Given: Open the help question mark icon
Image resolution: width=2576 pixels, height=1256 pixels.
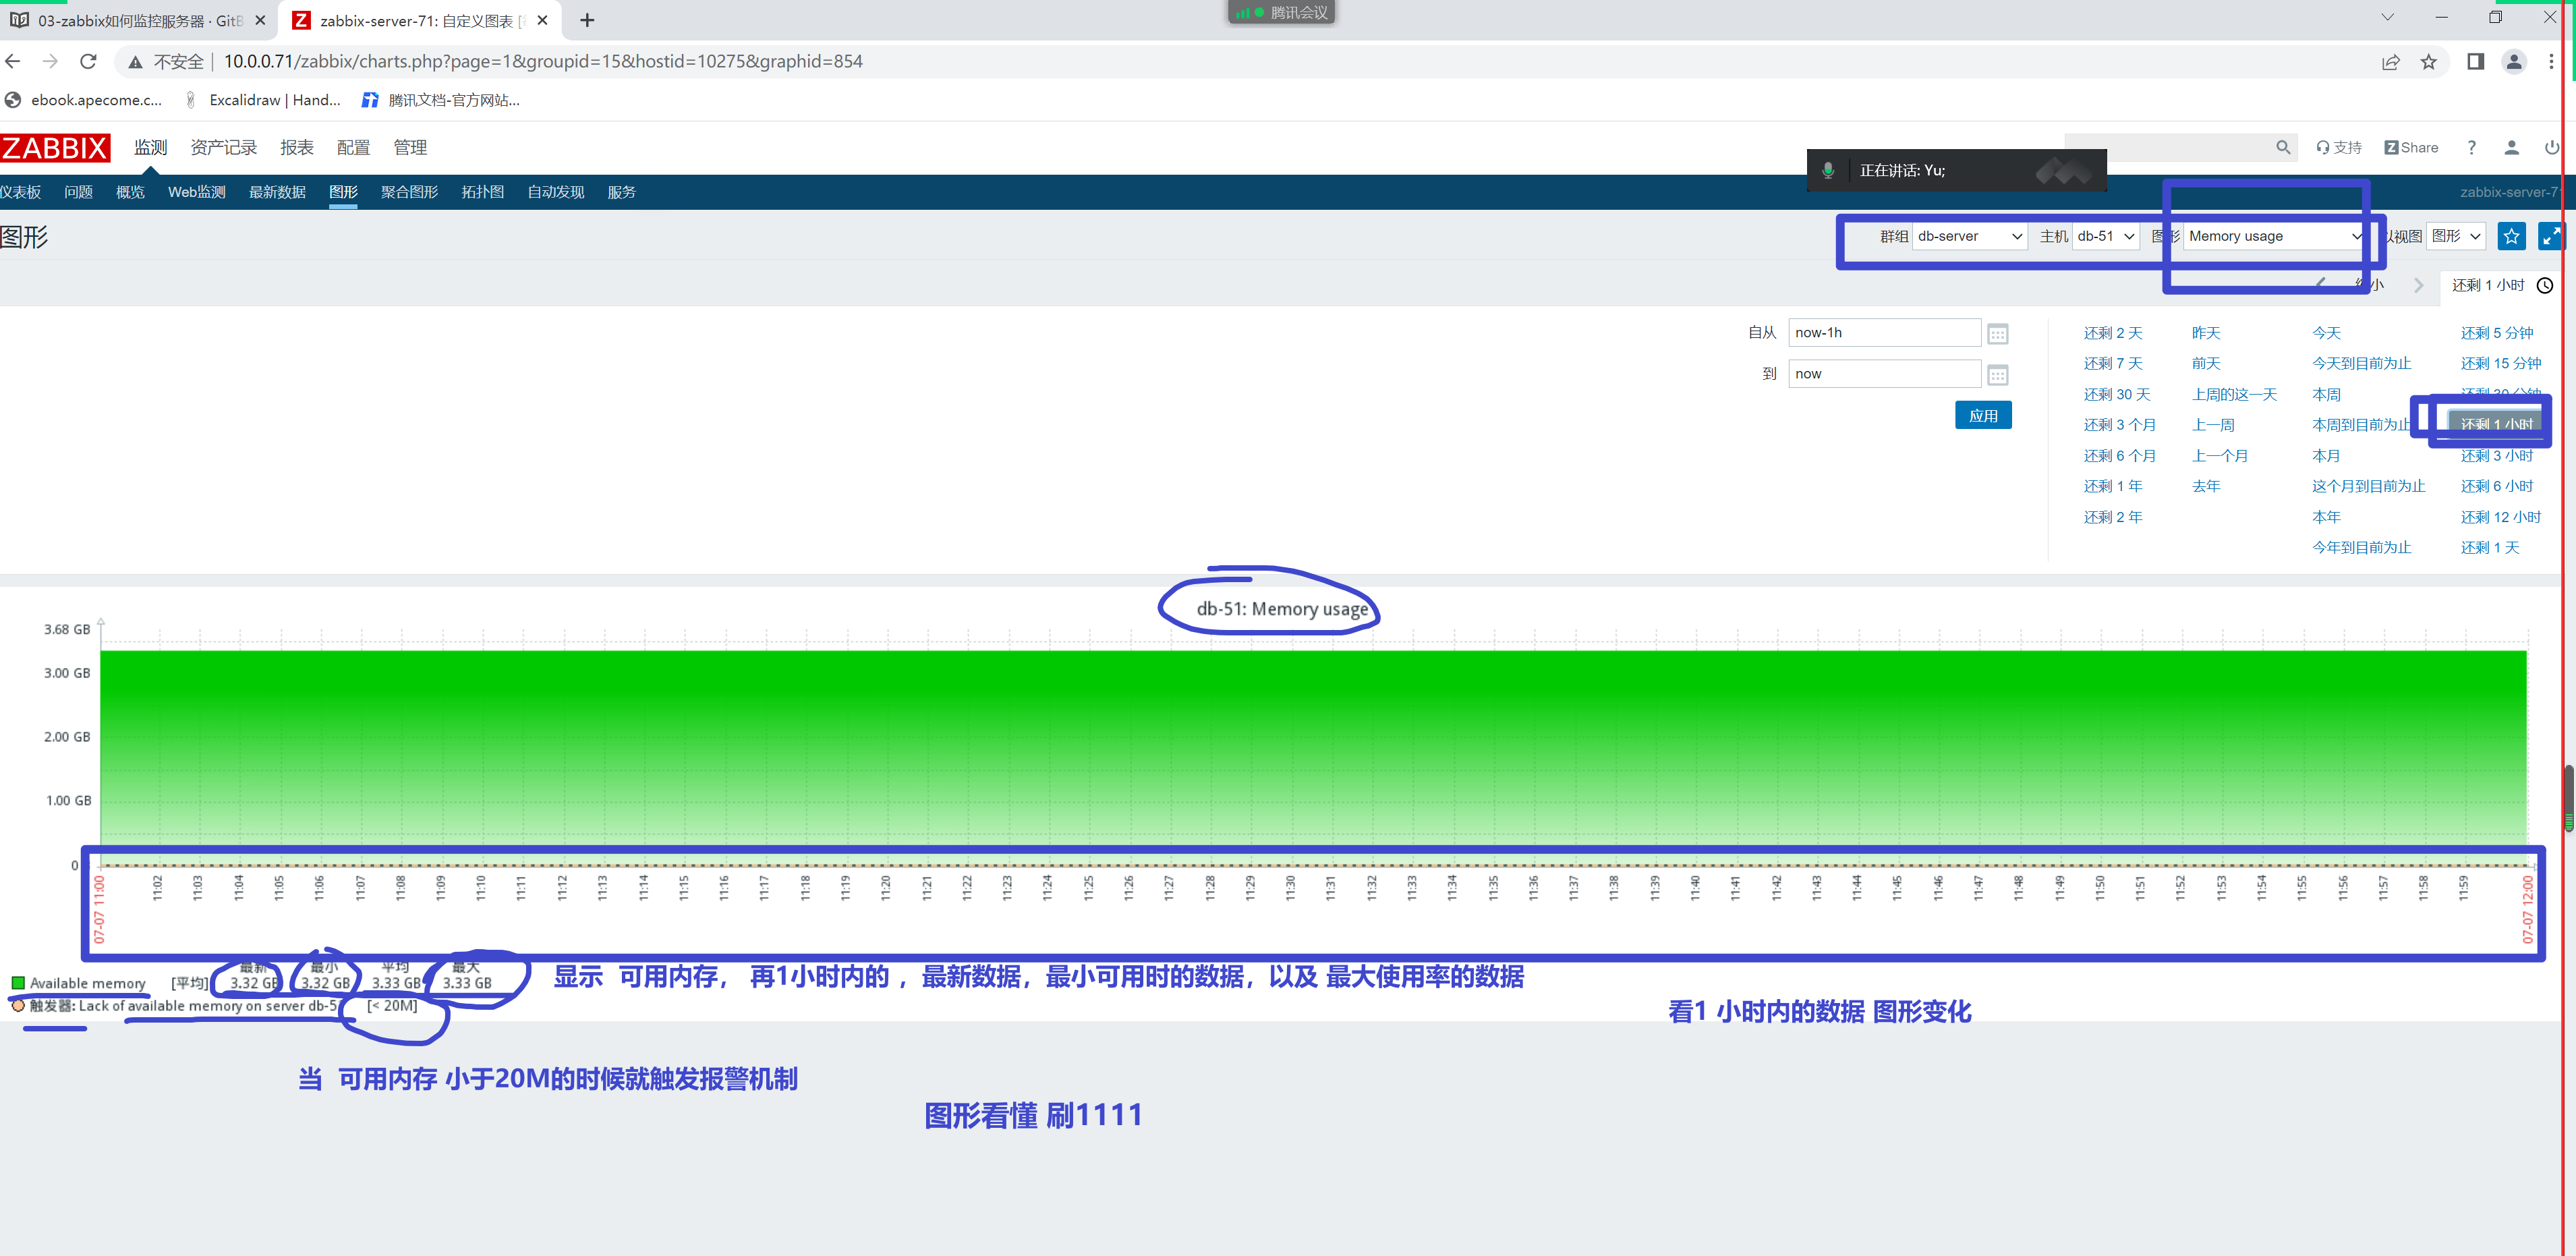Looking at the screenshot, I should pyautogui.click(x=2472, y=147).
